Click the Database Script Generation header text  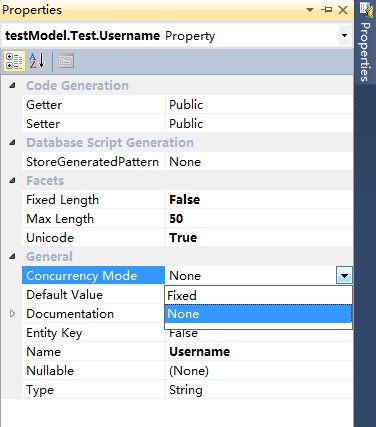pos(110,143)
